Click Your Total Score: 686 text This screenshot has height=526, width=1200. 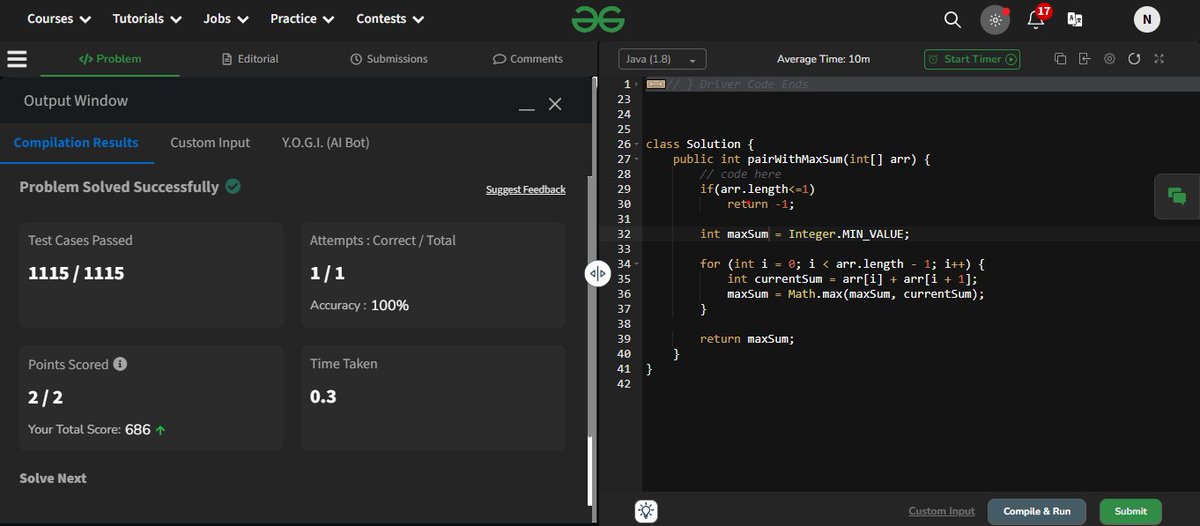97,430
